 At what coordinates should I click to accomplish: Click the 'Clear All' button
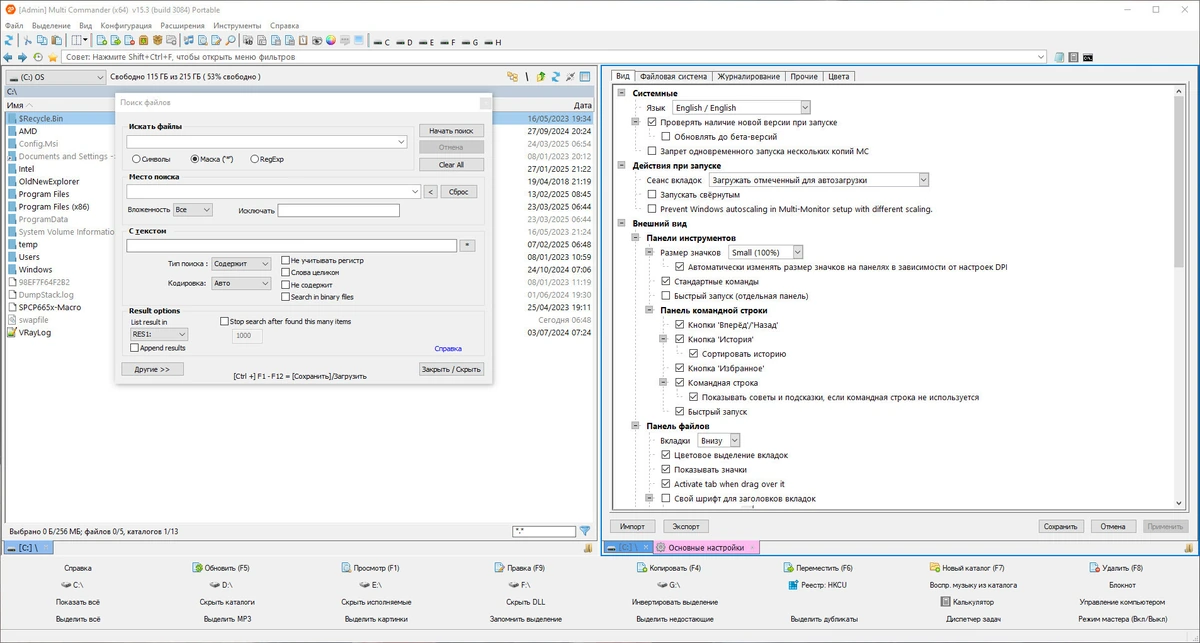451,165
